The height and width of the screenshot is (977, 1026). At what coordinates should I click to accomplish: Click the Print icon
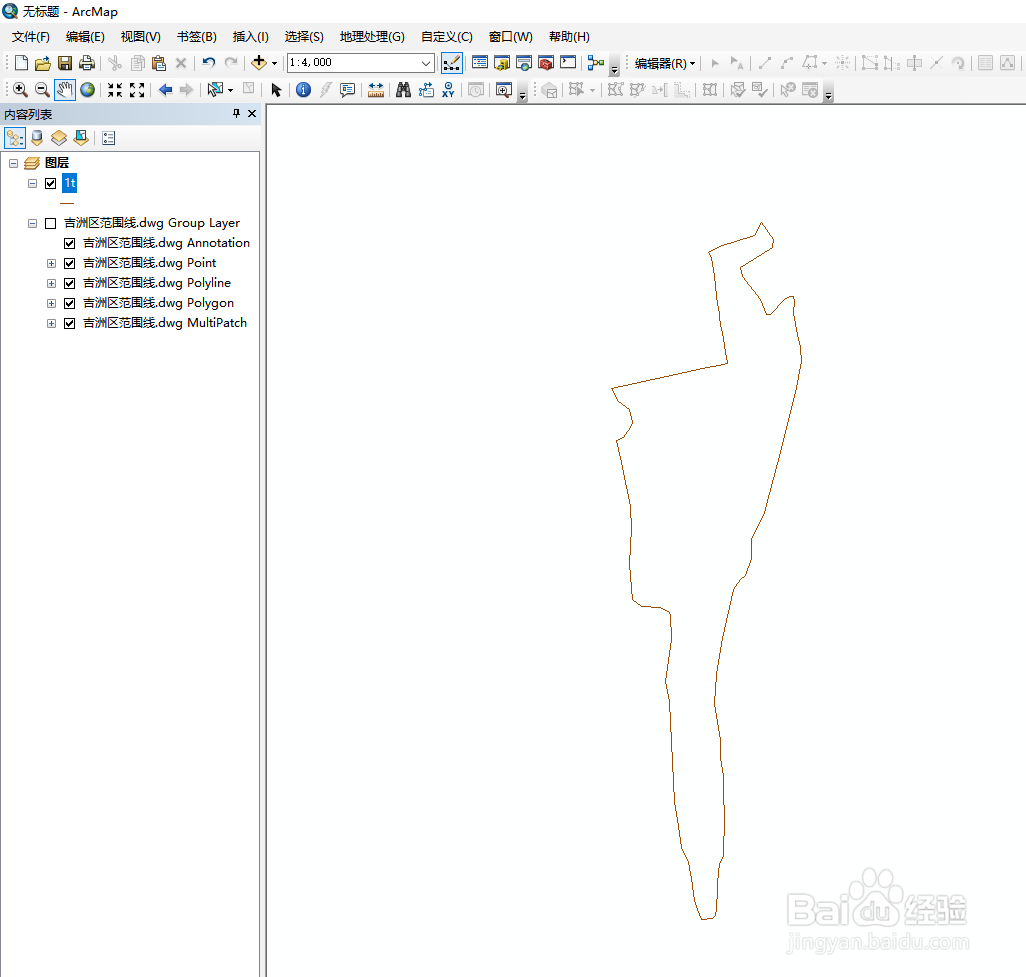click(86, 63)
